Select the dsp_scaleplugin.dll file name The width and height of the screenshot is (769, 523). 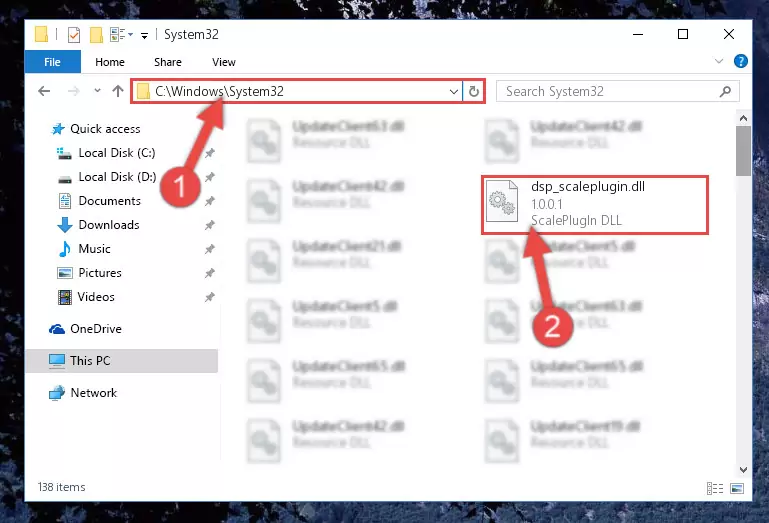pyautogui.click(x=588, y=187)
